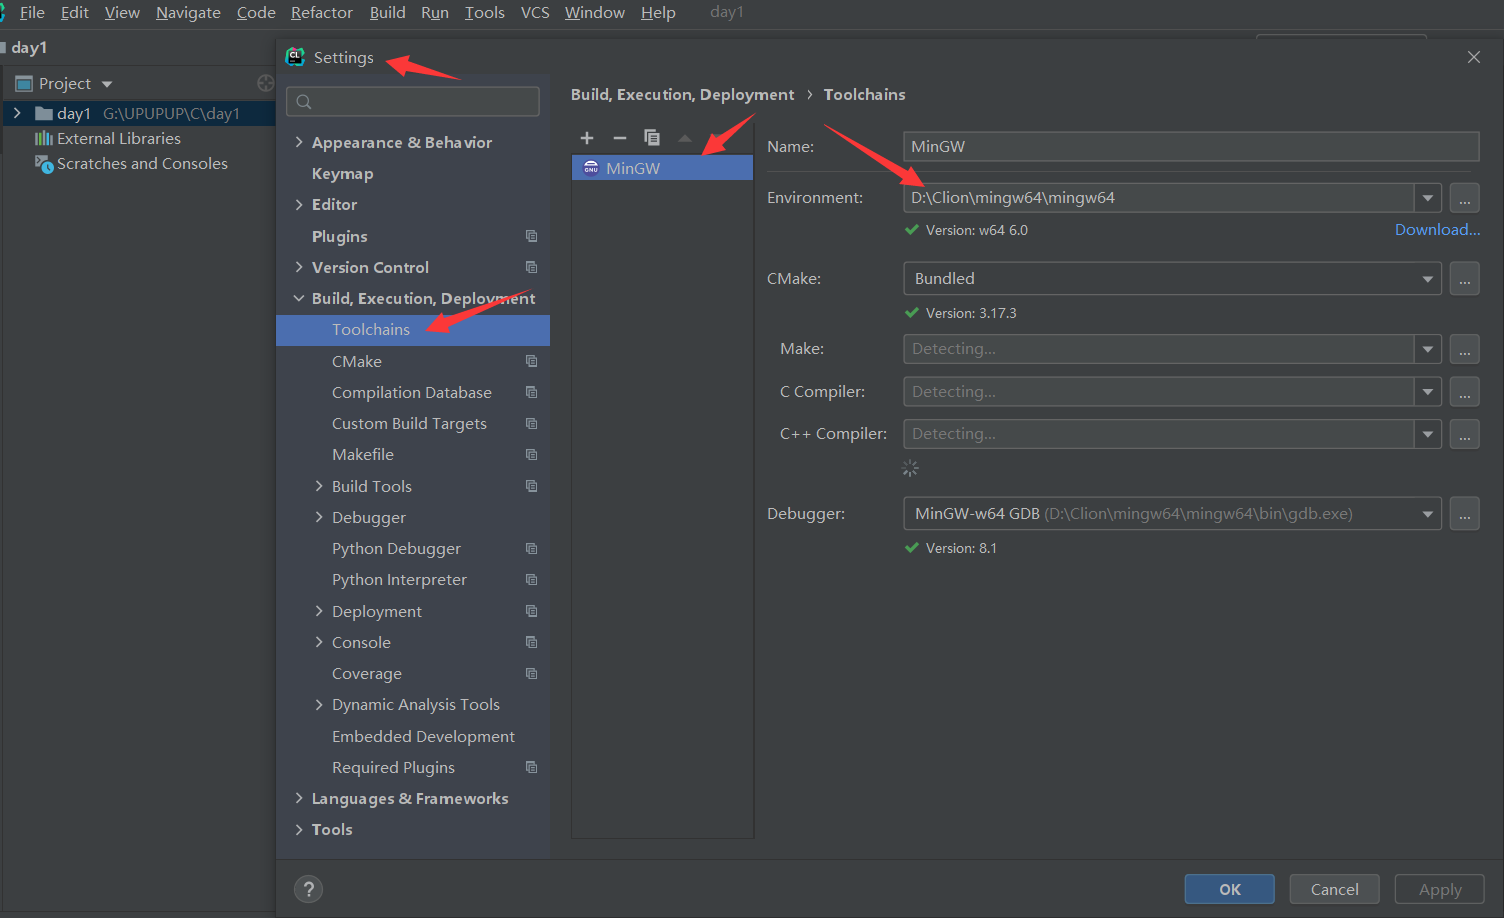Click Build, Execution, Deployment breadcrumb
This screenshot has height=918, width=1504.
click(x=682, y=94)
